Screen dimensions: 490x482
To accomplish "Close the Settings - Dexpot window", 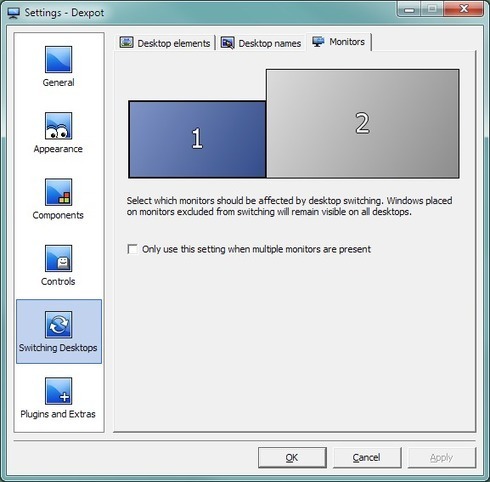I will click(464, 9).
